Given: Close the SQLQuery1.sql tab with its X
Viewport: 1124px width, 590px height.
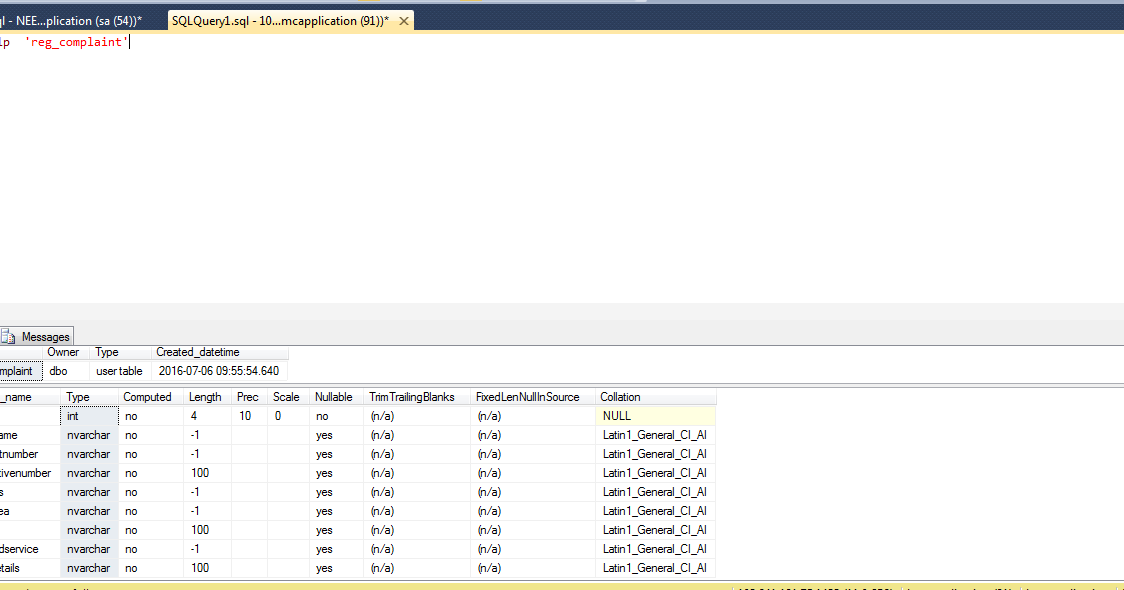Looking at the screenshot, I should pyautogui.click(x=403, y=19).
